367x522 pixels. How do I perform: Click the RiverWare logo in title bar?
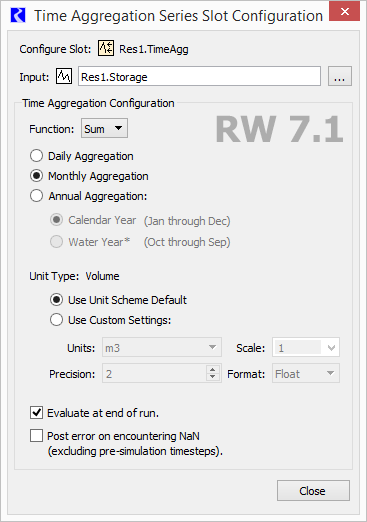[x=18, y=15]
